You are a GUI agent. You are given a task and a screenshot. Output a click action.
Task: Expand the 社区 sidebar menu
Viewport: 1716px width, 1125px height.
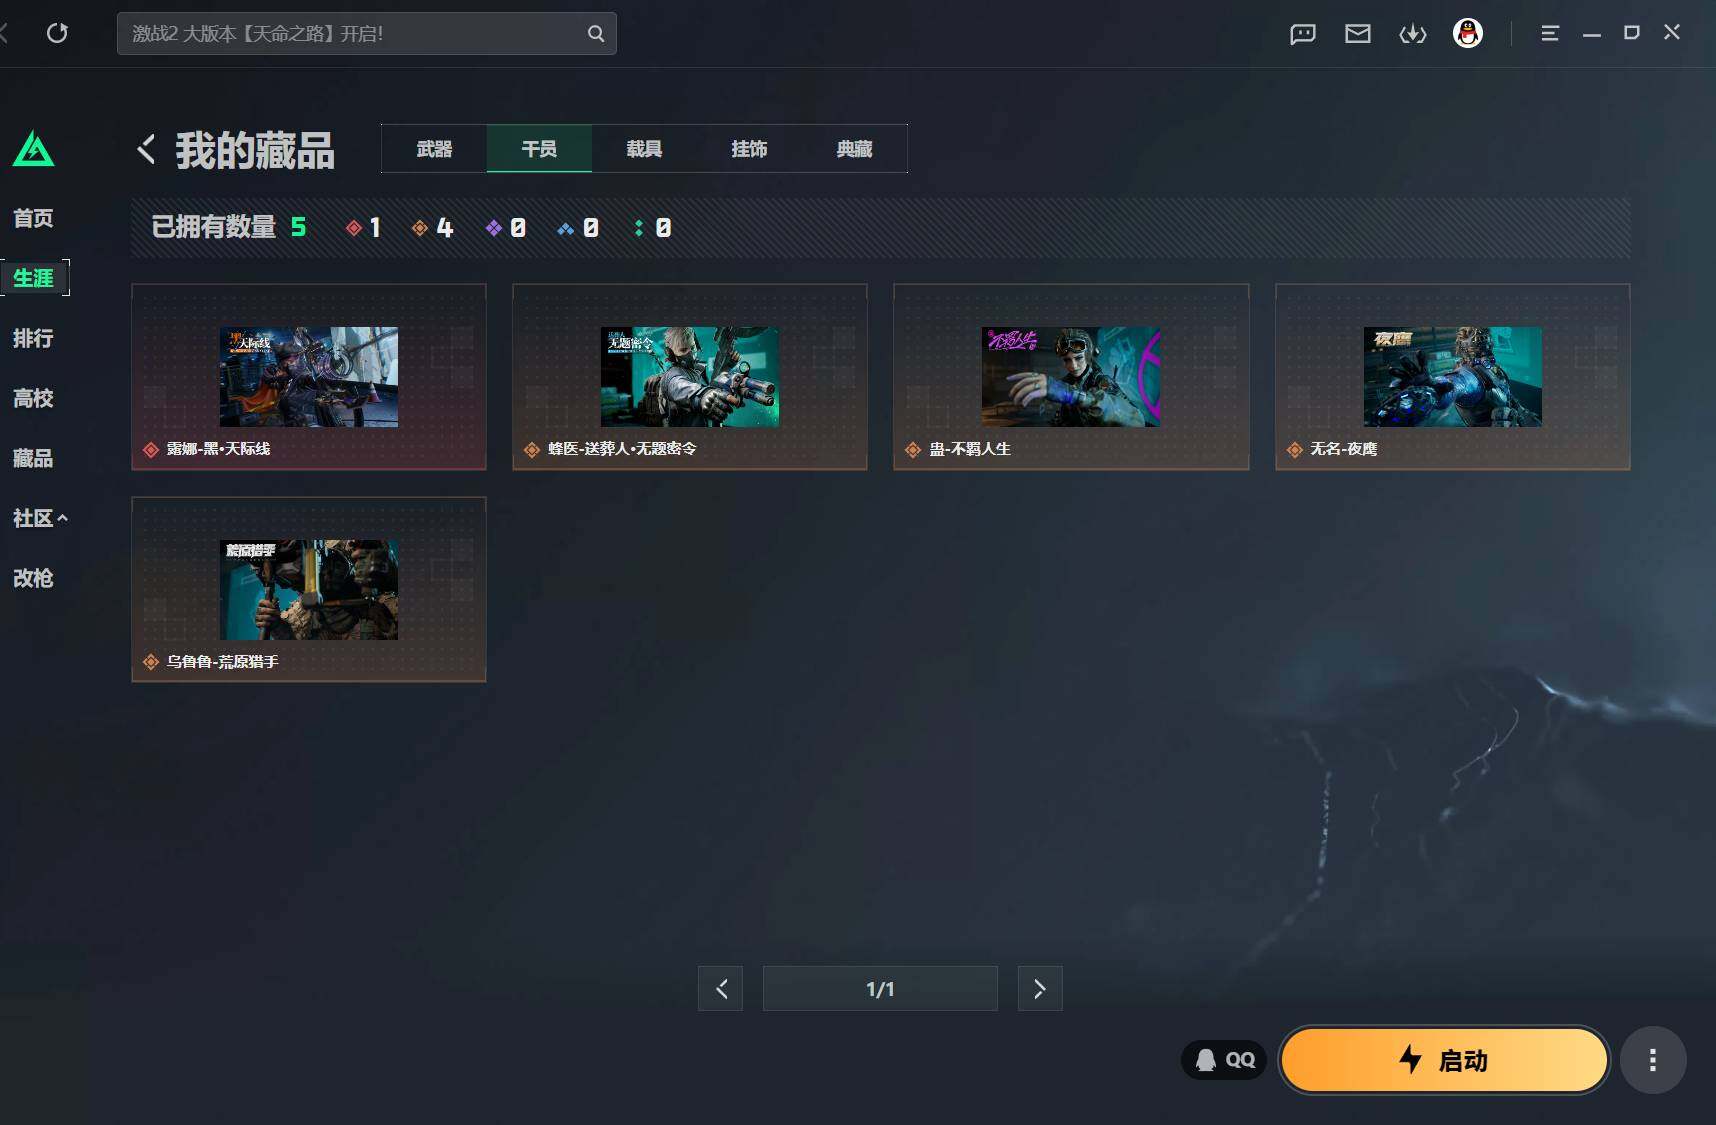click(40, 518)
